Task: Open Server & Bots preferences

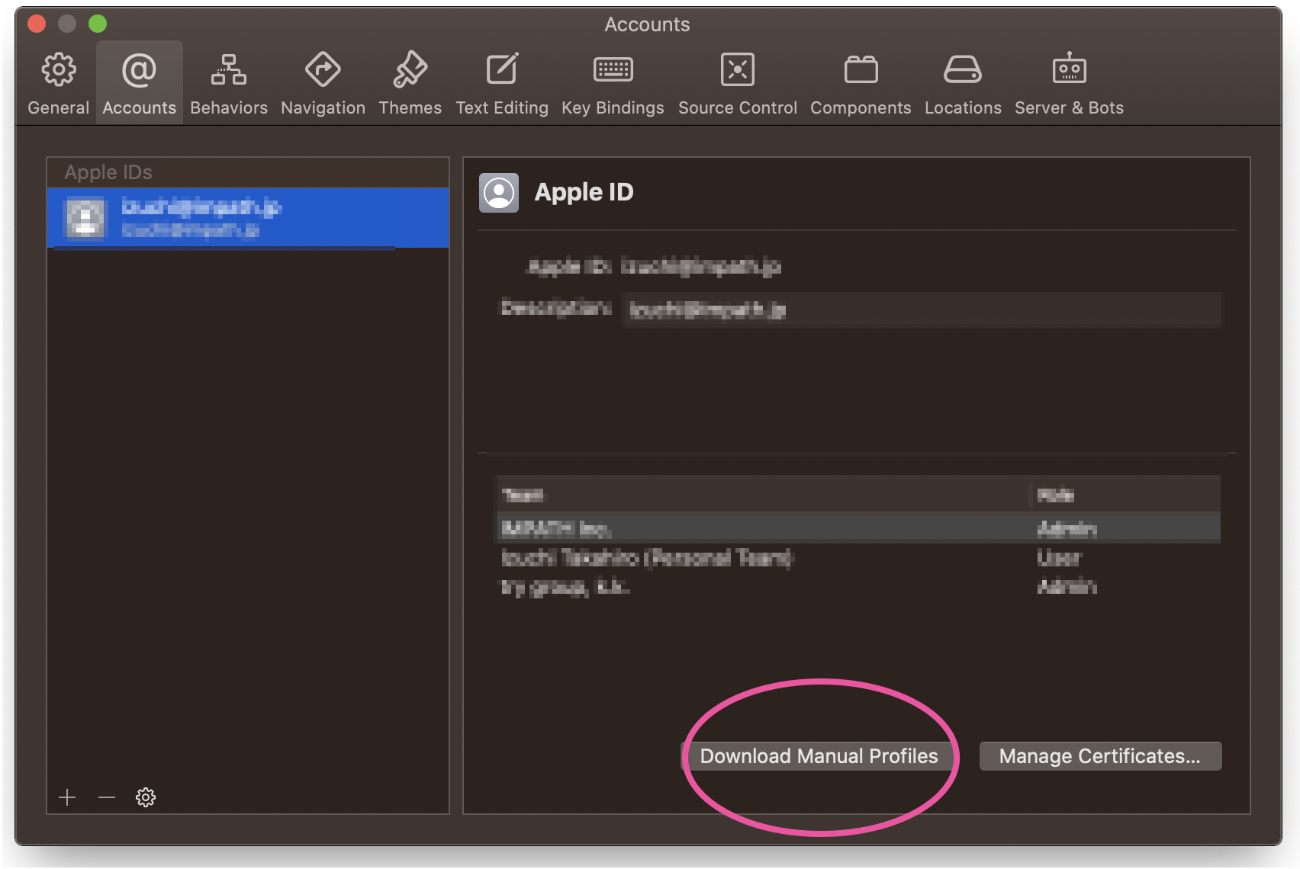Action: click(1069, 84)
